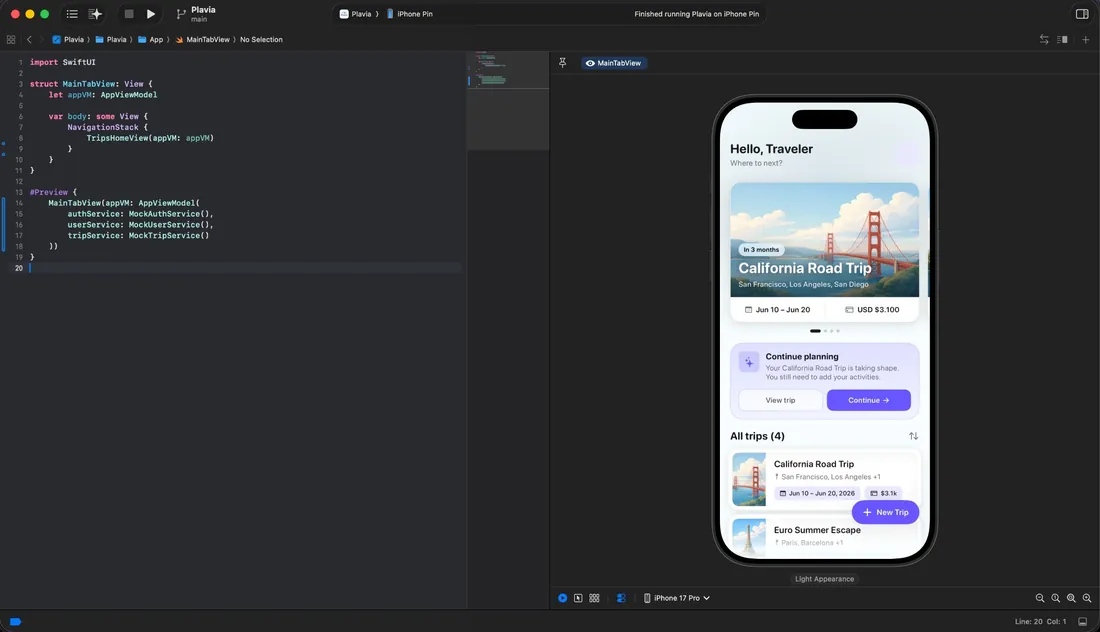
Task: Open the editor options icon
Action: click(1062, 40)
